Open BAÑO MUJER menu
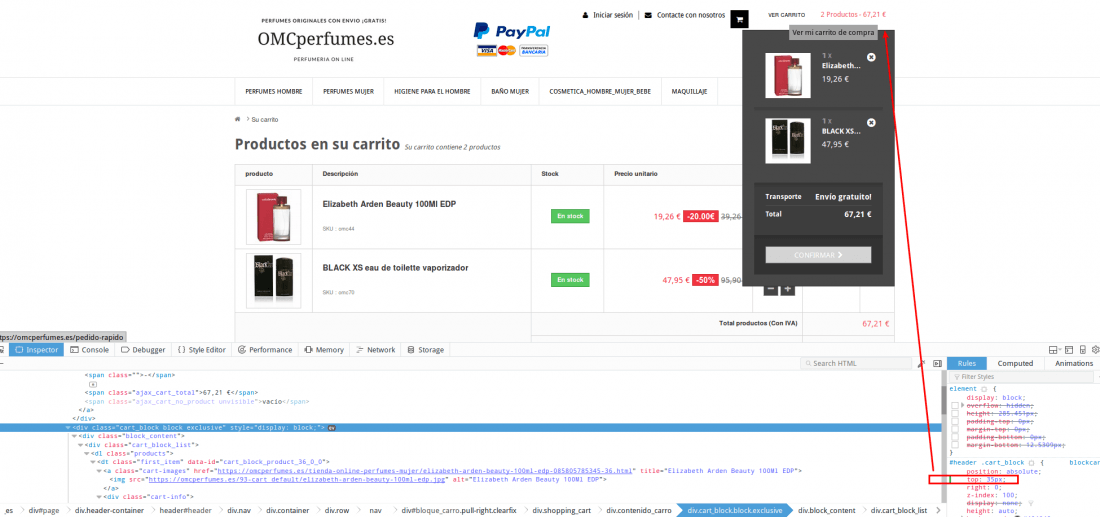Image resolution: width=1100 pixels, height=517 pixels. [x=510, y=91]
